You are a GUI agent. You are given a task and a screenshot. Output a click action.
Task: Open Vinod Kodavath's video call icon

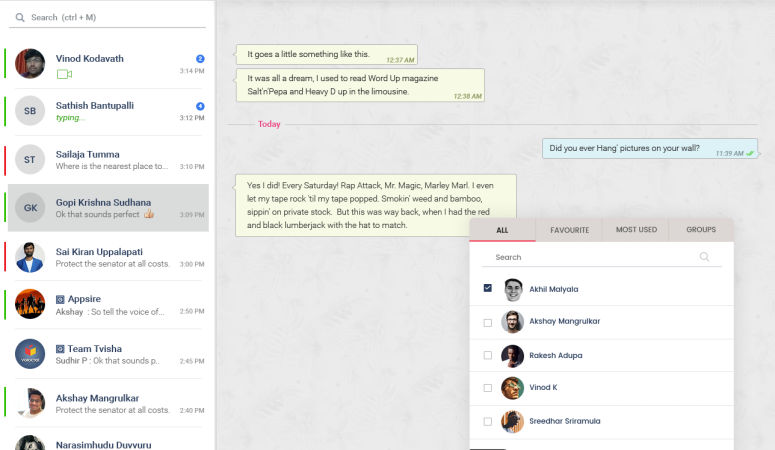[64, 74]
